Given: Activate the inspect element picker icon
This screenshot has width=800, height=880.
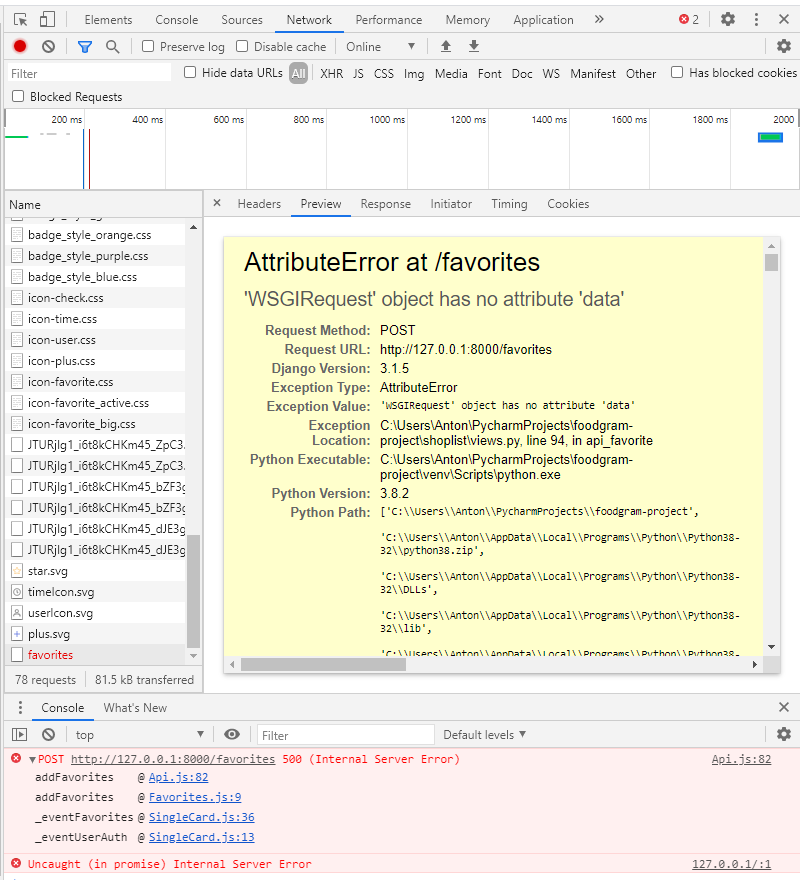Looking at the screenshot, I should (21, 20).
